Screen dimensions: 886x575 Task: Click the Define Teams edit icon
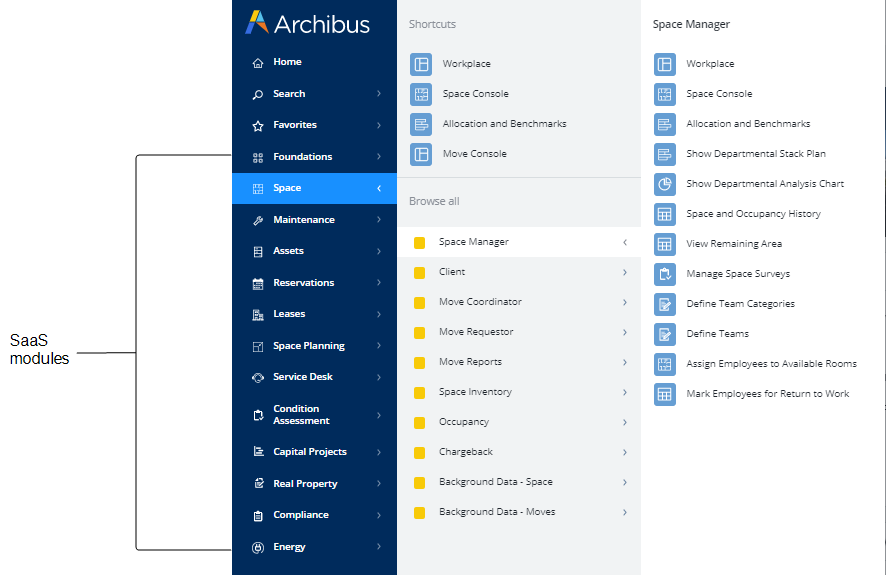click(664, 334)
